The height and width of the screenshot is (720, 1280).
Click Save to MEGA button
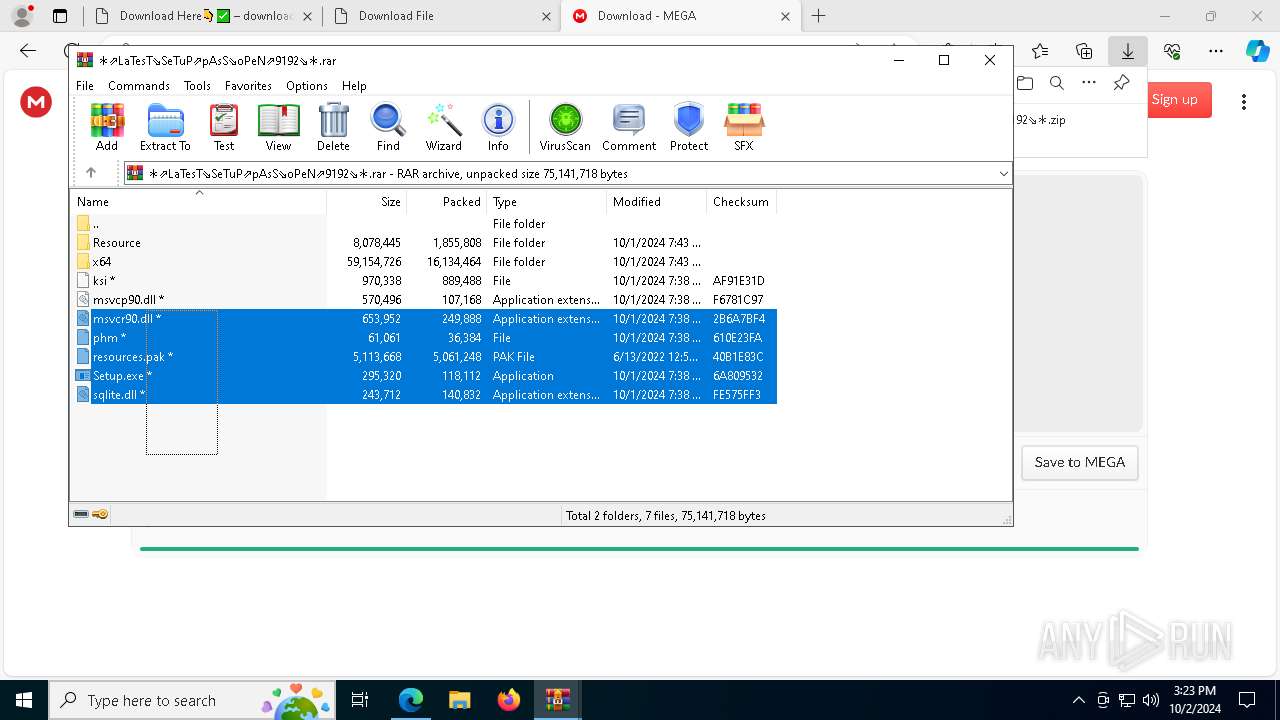1080,462
